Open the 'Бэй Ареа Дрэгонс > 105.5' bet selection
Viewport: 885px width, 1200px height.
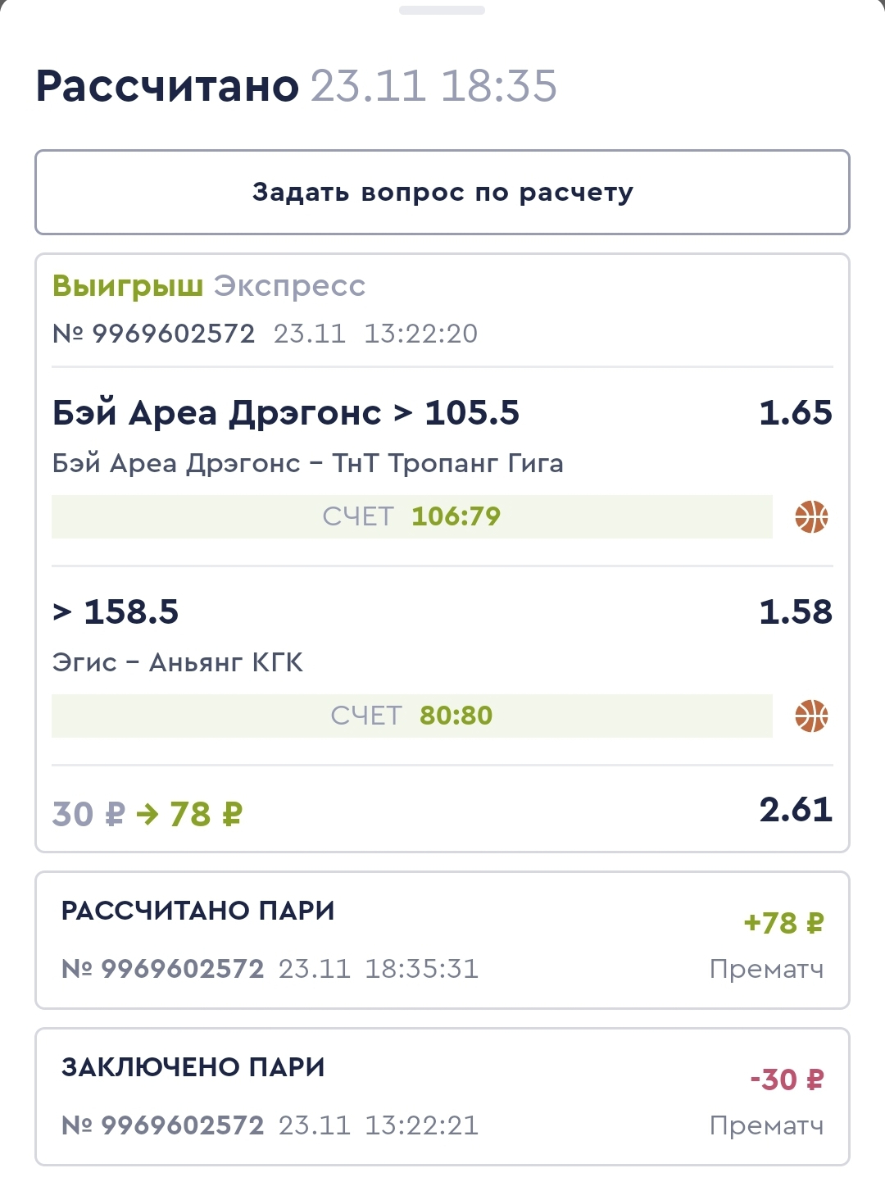(x=286, y=412)
